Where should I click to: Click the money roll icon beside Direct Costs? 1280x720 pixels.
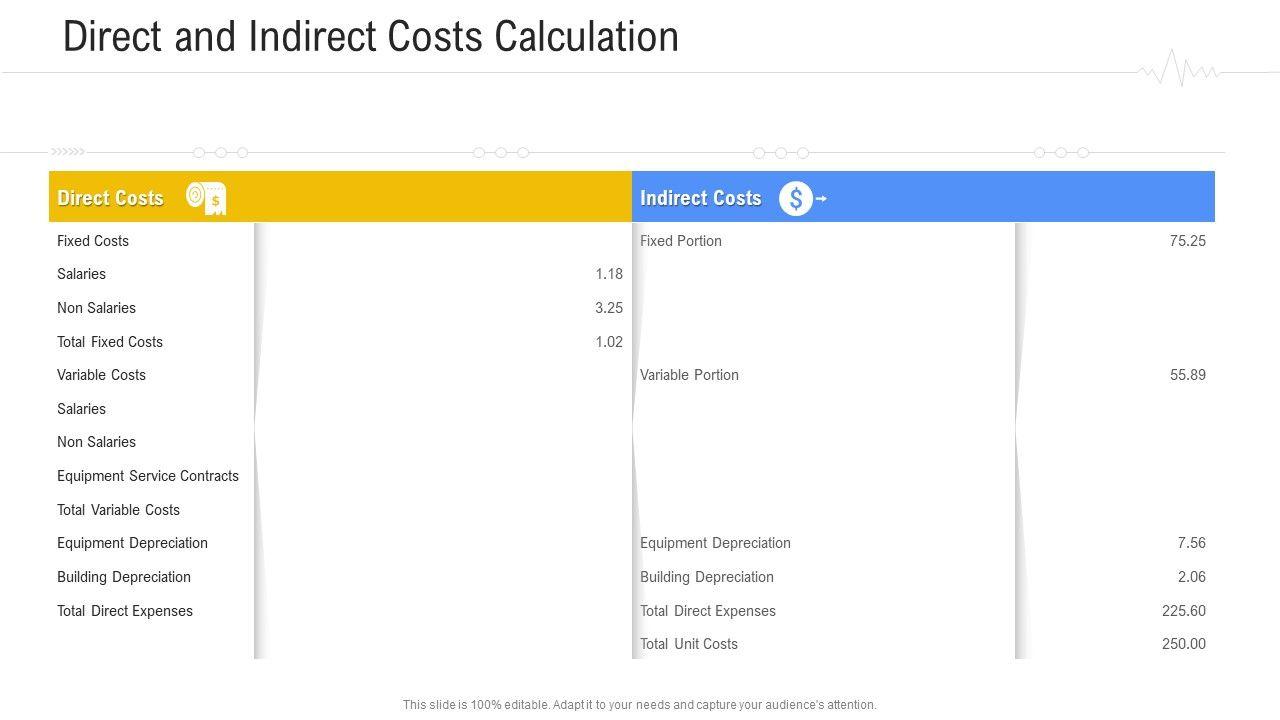(206, 198)
